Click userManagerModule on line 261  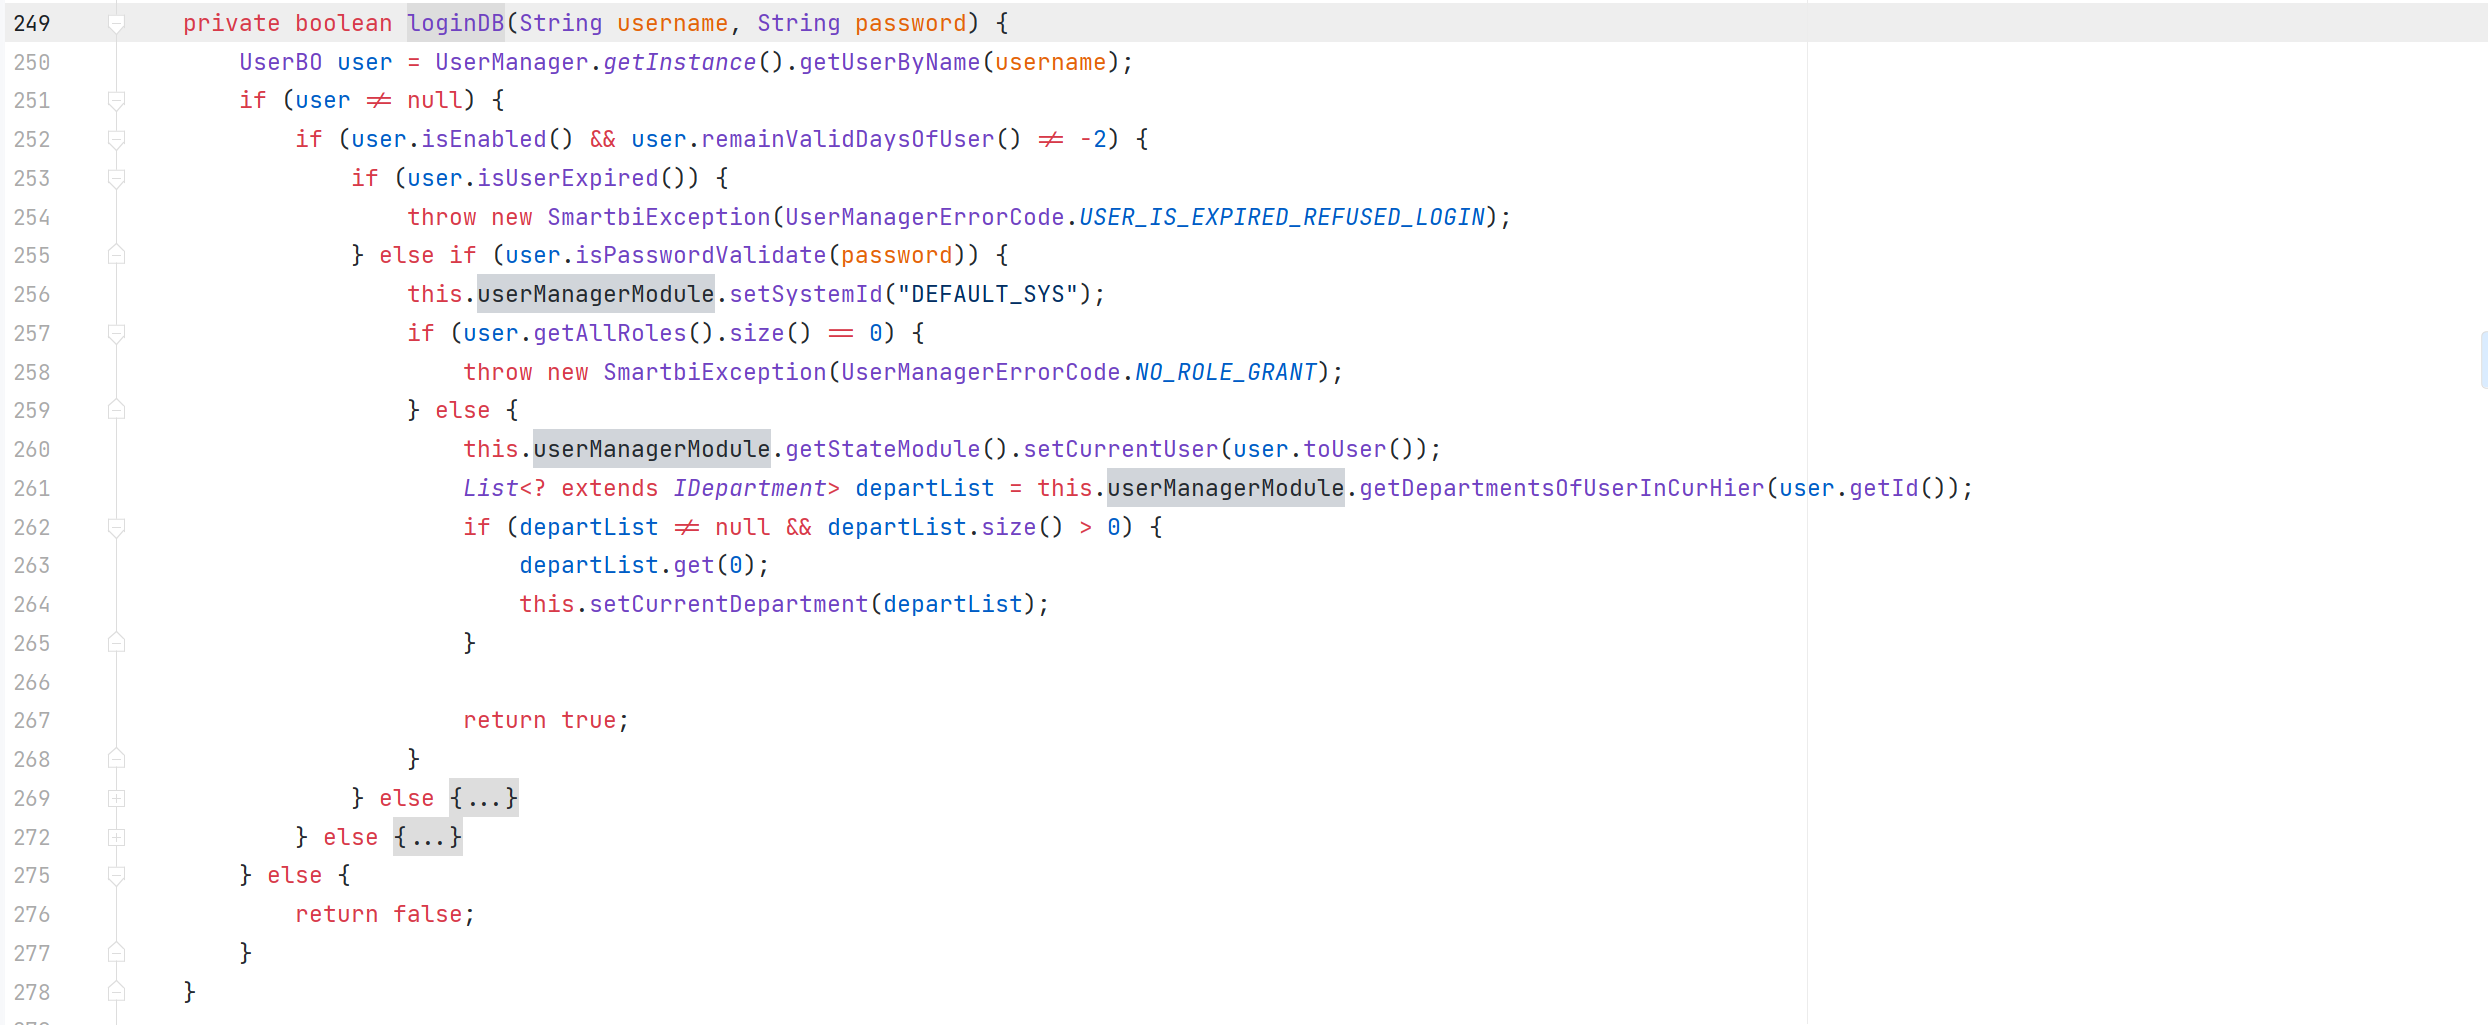tap(1226, 488)
